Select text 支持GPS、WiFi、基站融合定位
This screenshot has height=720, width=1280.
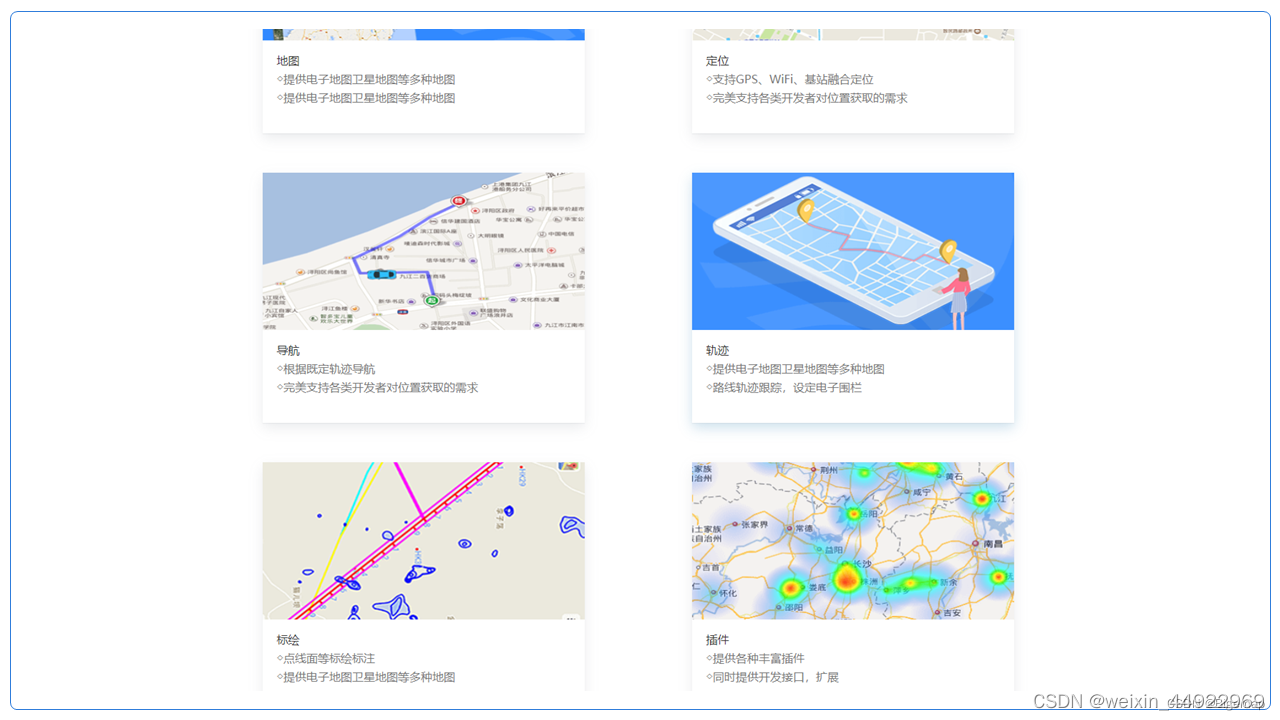793,80
